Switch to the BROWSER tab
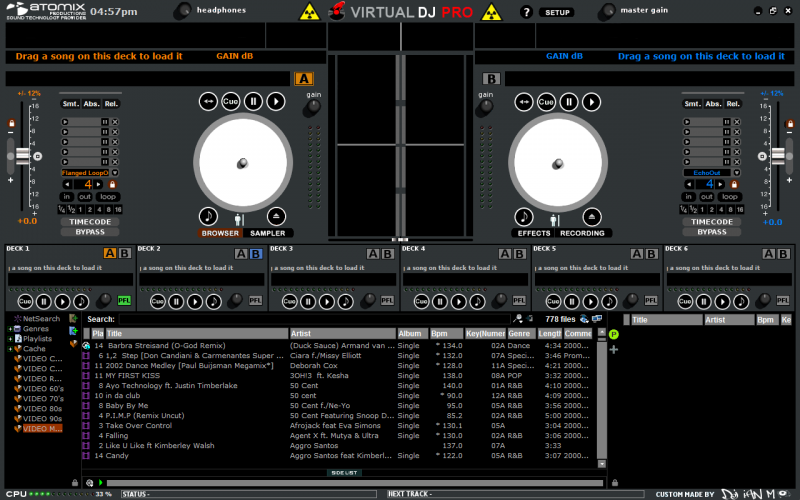The image size is (800, 500). coord(220,233)
